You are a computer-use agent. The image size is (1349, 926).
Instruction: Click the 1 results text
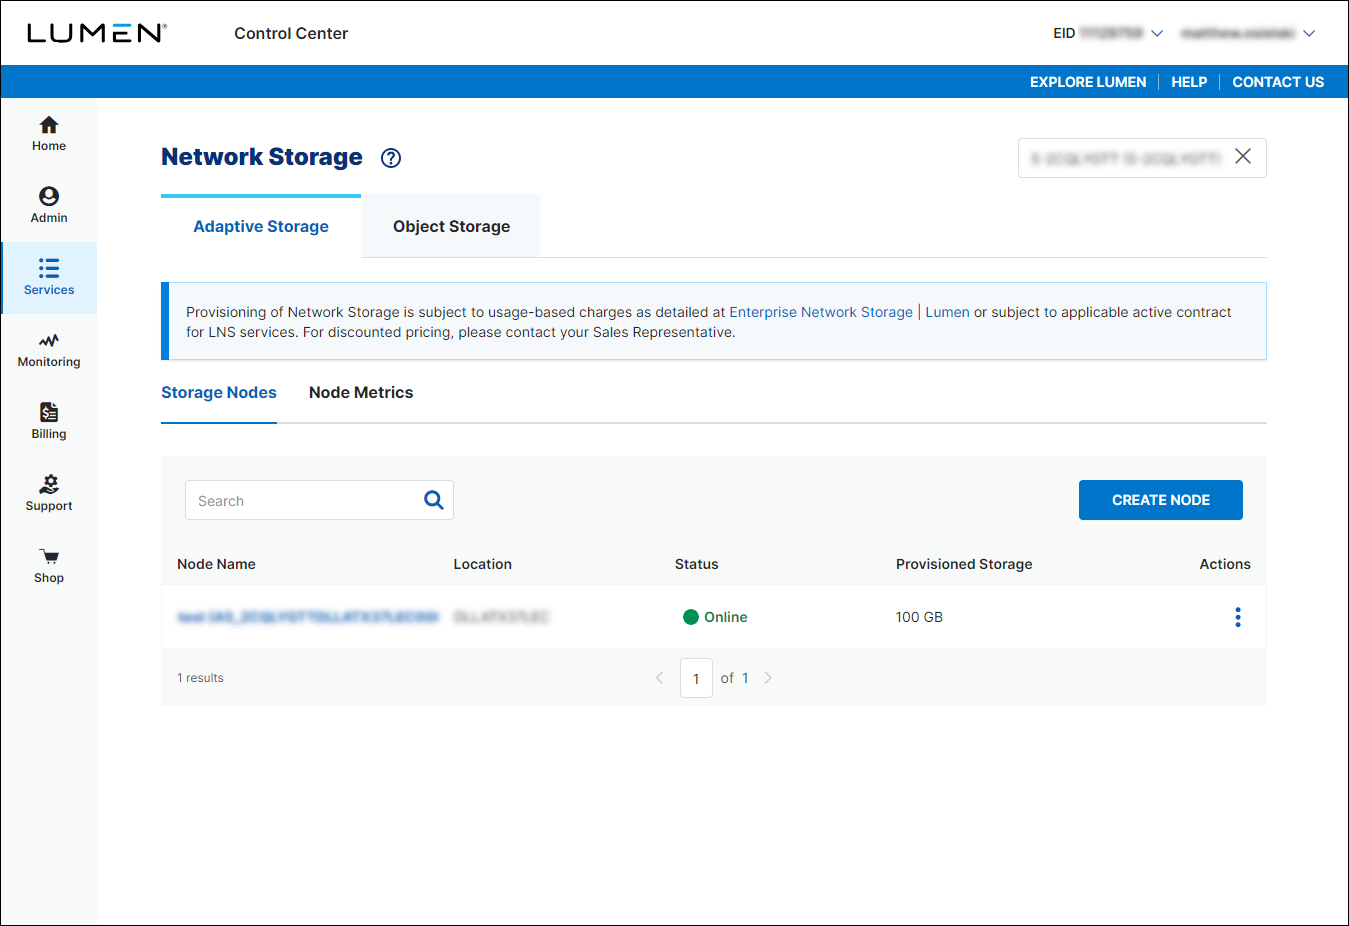(200, 678)
